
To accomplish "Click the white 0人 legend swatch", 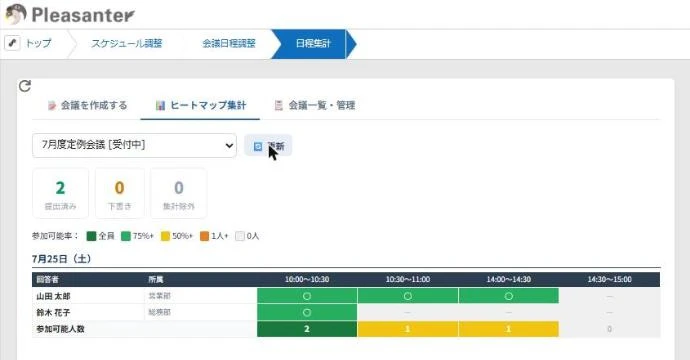I will pyautogui.click(x=240, y=236).
